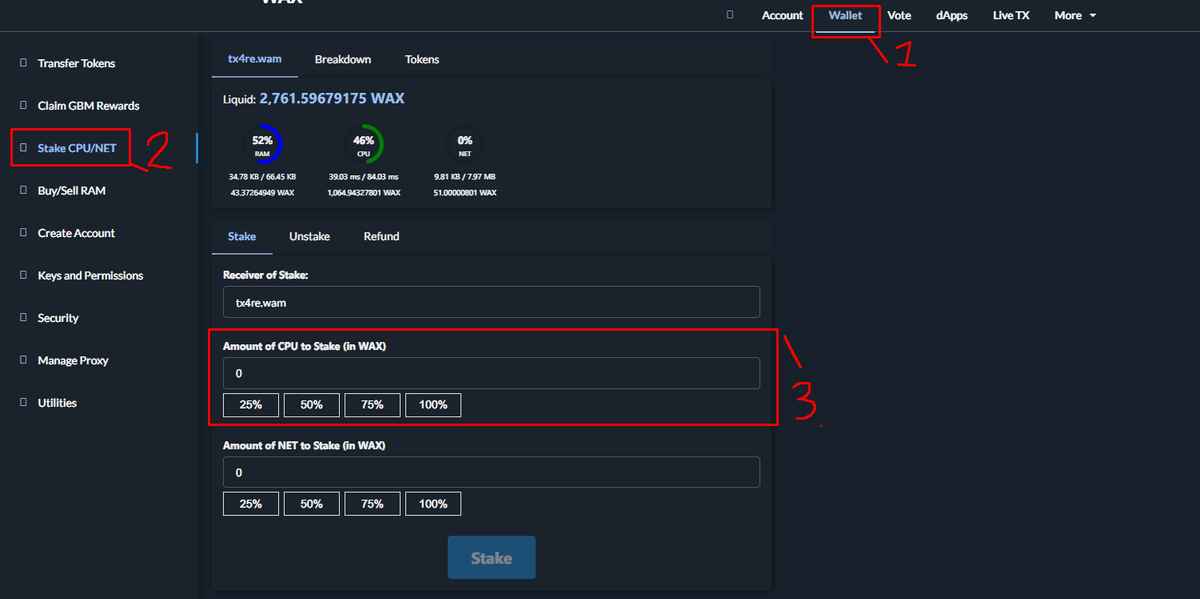Open Buy/Sell RAM in the sidebar
The height and width of the screenshot is (599, 1200).
click(71, 190)
